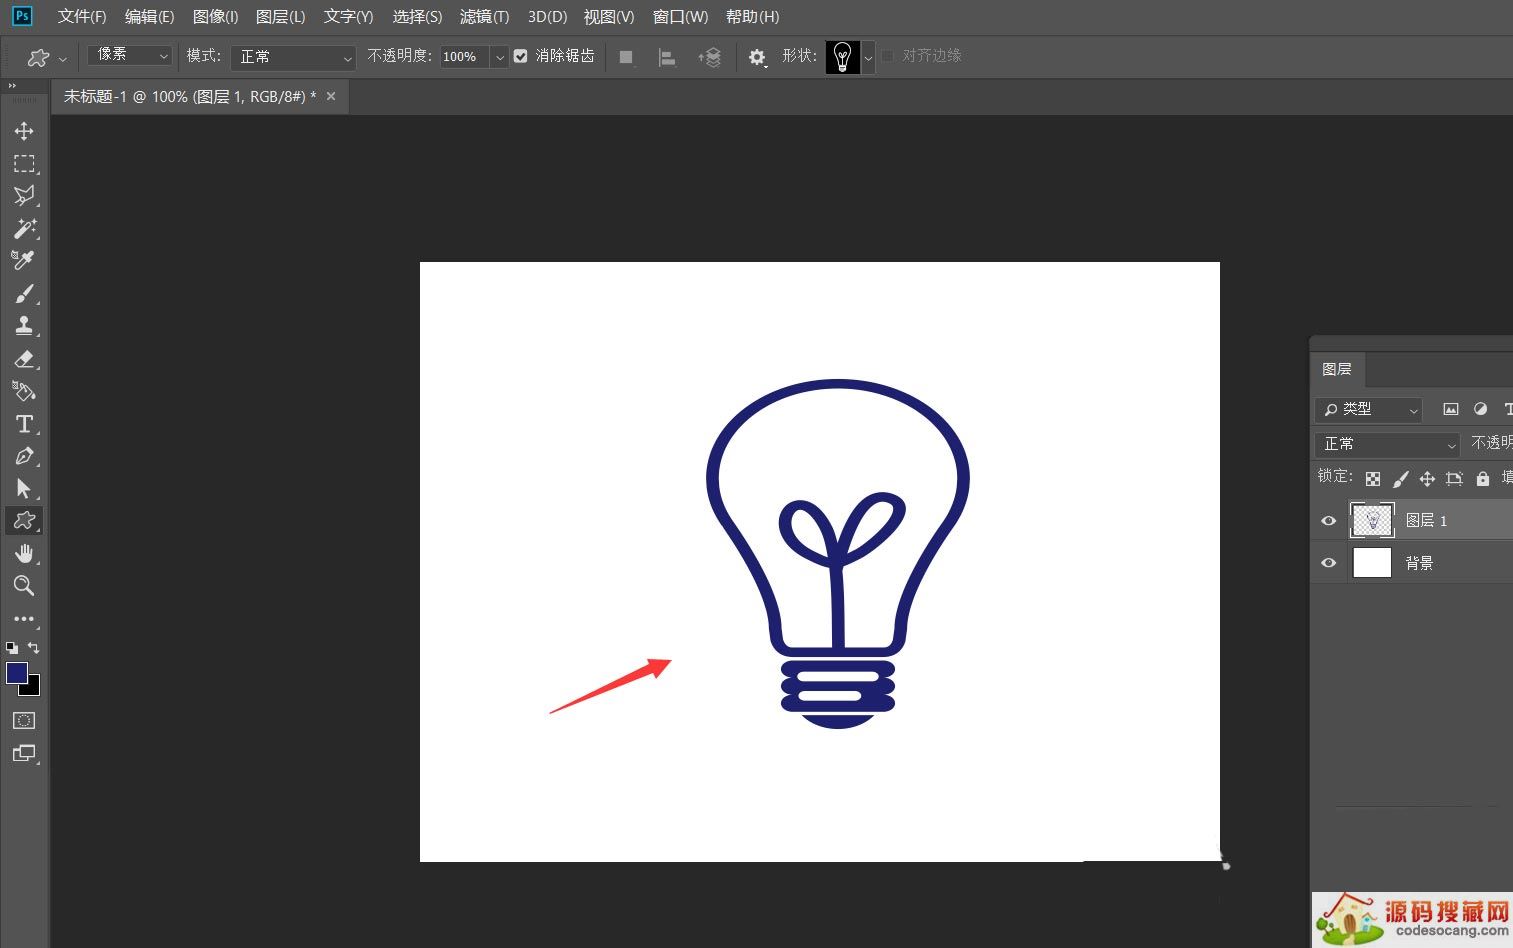Lock layer position

(x=1427, y=479)
